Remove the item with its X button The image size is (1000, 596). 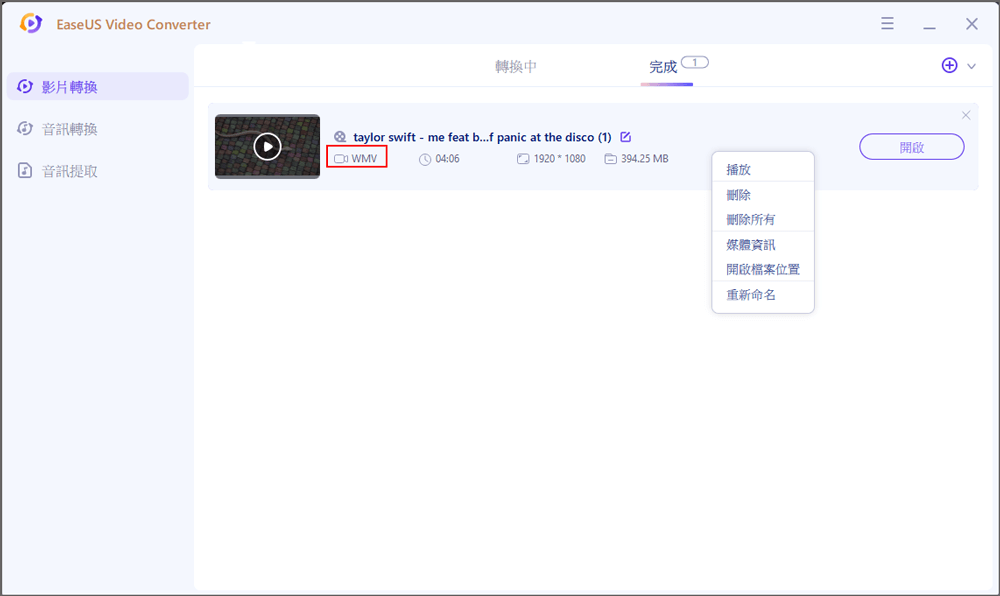click(x=966, y=115)
